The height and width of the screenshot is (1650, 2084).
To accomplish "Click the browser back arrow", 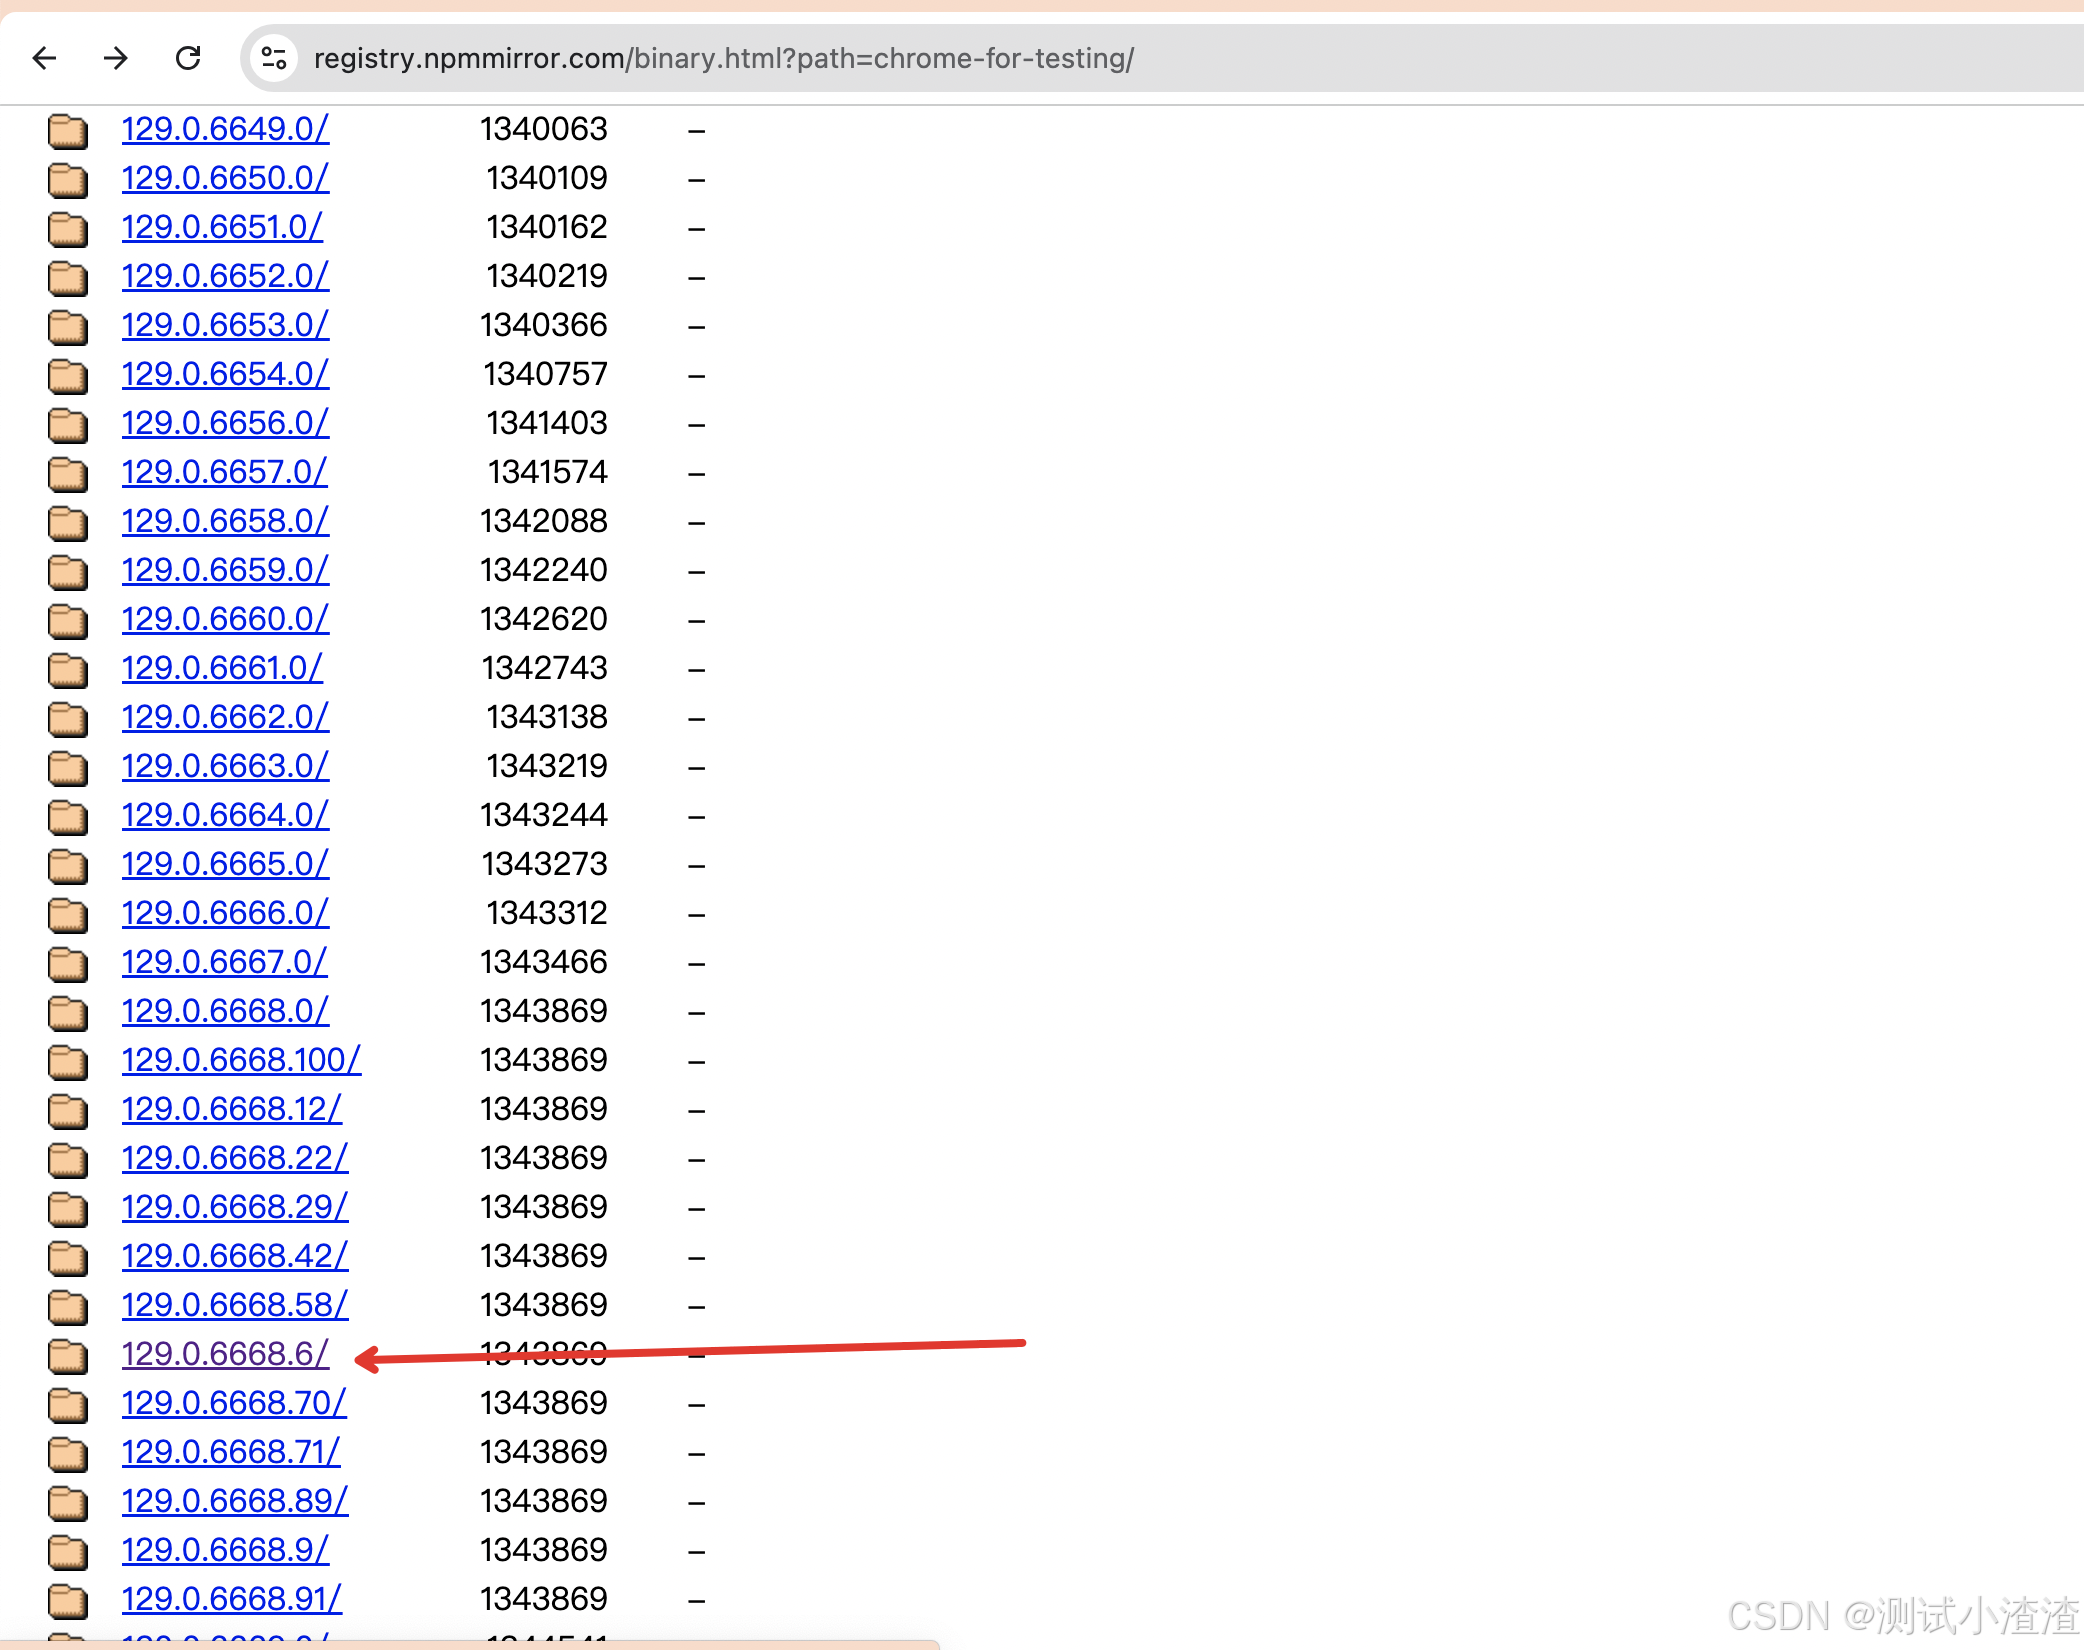I will coord(44,58).
